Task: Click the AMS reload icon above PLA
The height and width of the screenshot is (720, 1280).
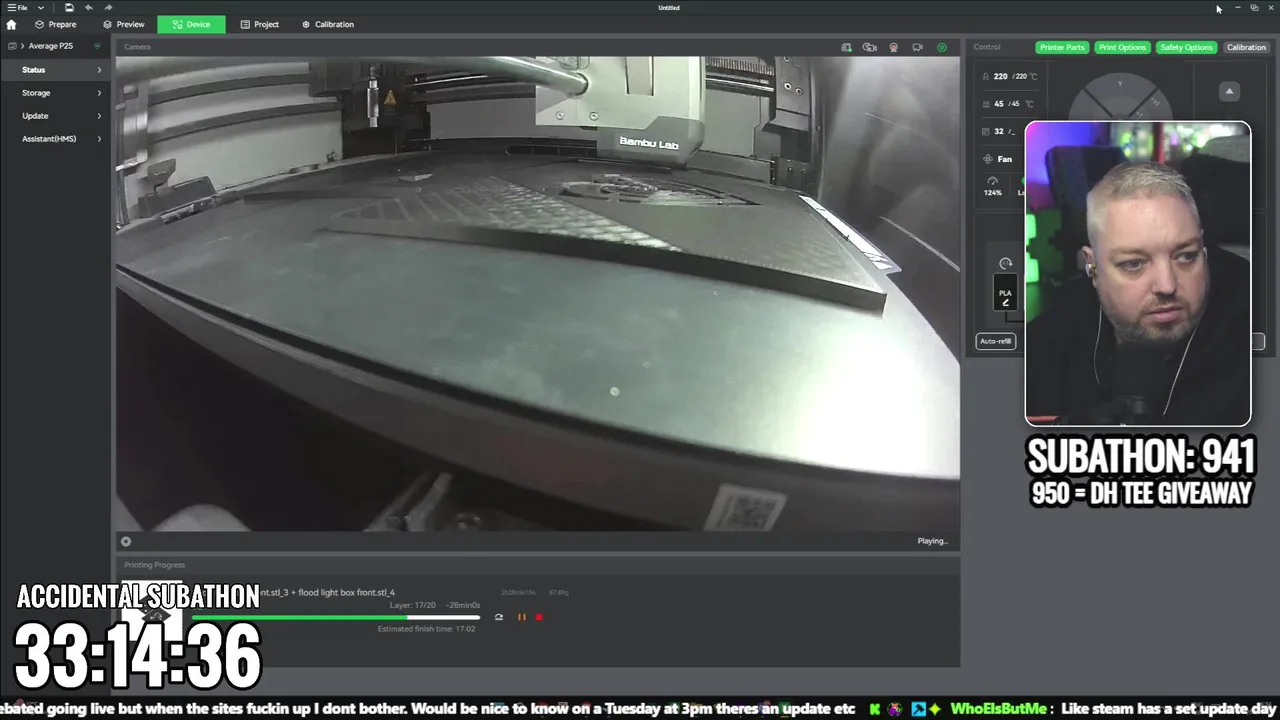Action: [1005, 263]
